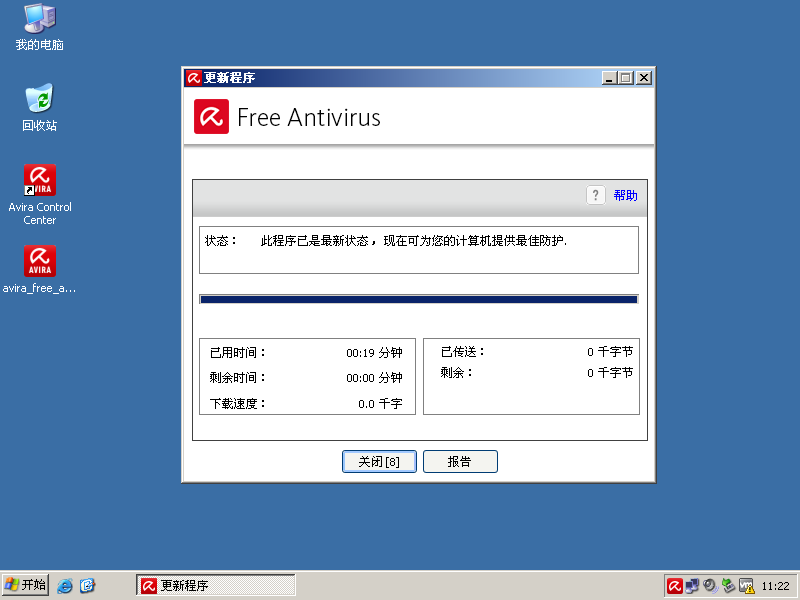The image size is (800, 600).
Task: Select the 更新程序 taskbar button
Action: click(215, 585)
